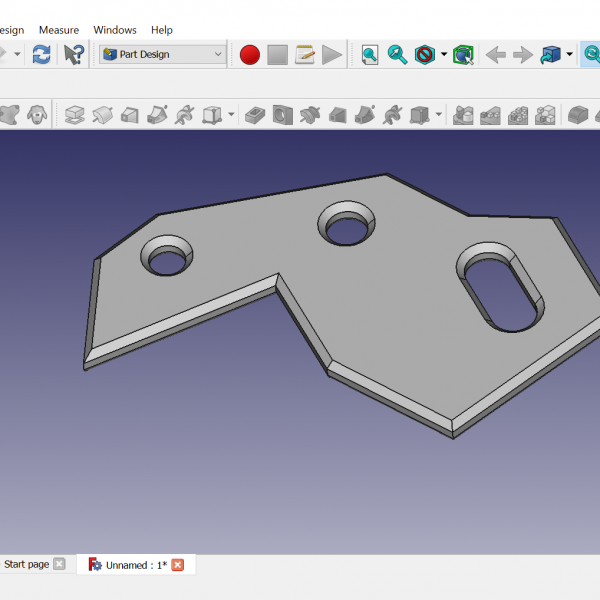
Task: Expand the draw style dropdown arrow
Action: point(444,55)
